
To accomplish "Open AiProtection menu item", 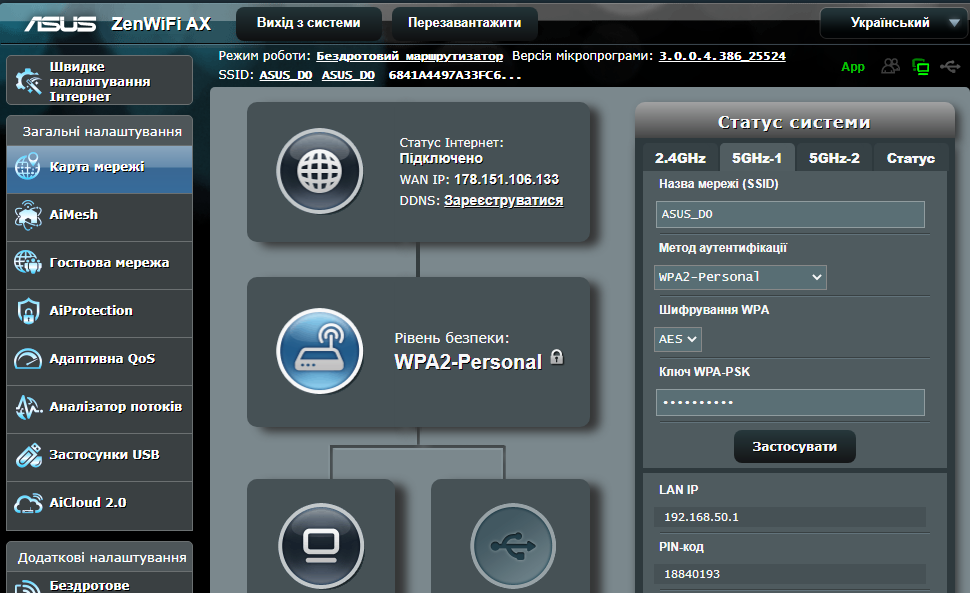I will pyautogui.click(x=100, y=314).
